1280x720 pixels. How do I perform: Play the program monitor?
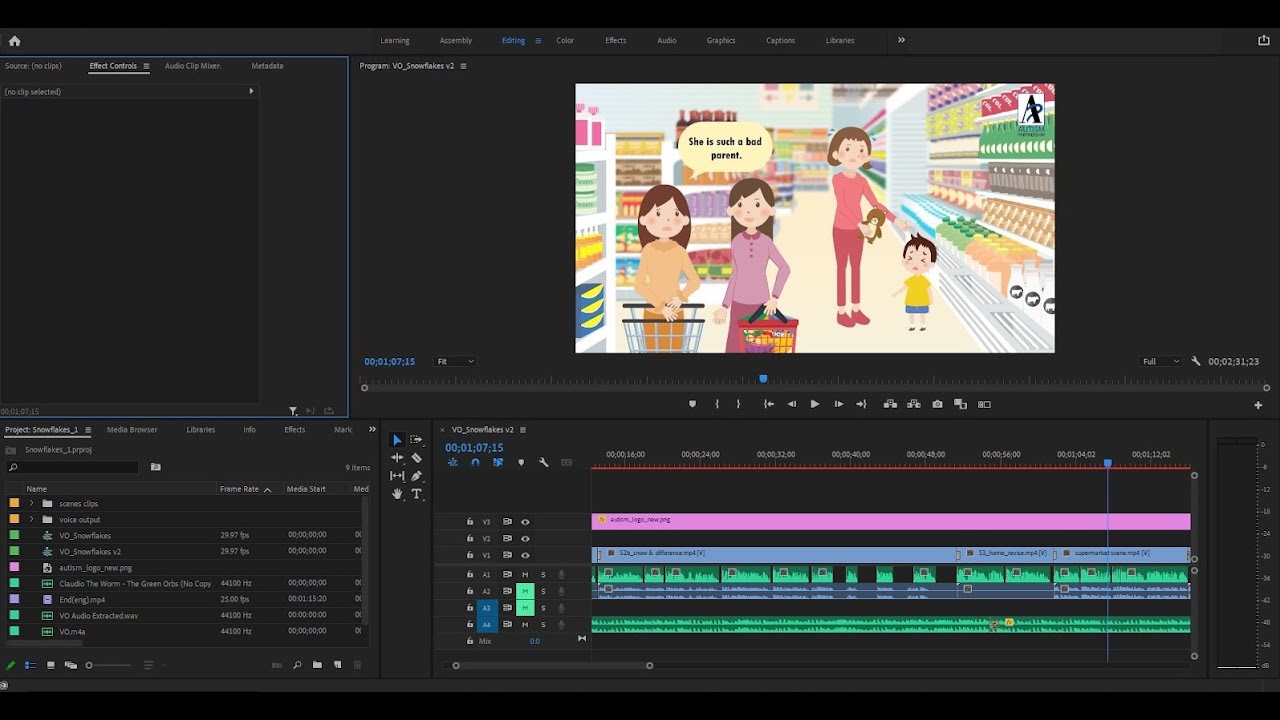(814, 404)
